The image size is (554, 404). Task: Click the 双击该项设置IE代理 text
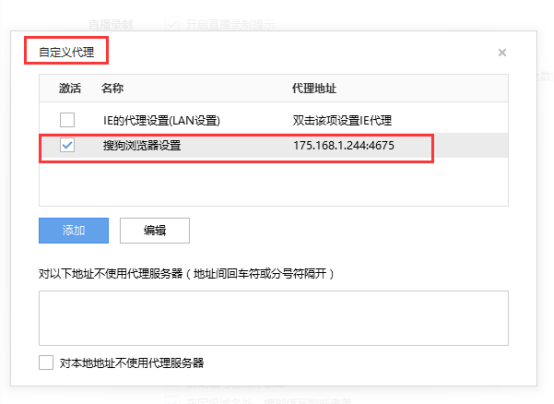(342, 121)
